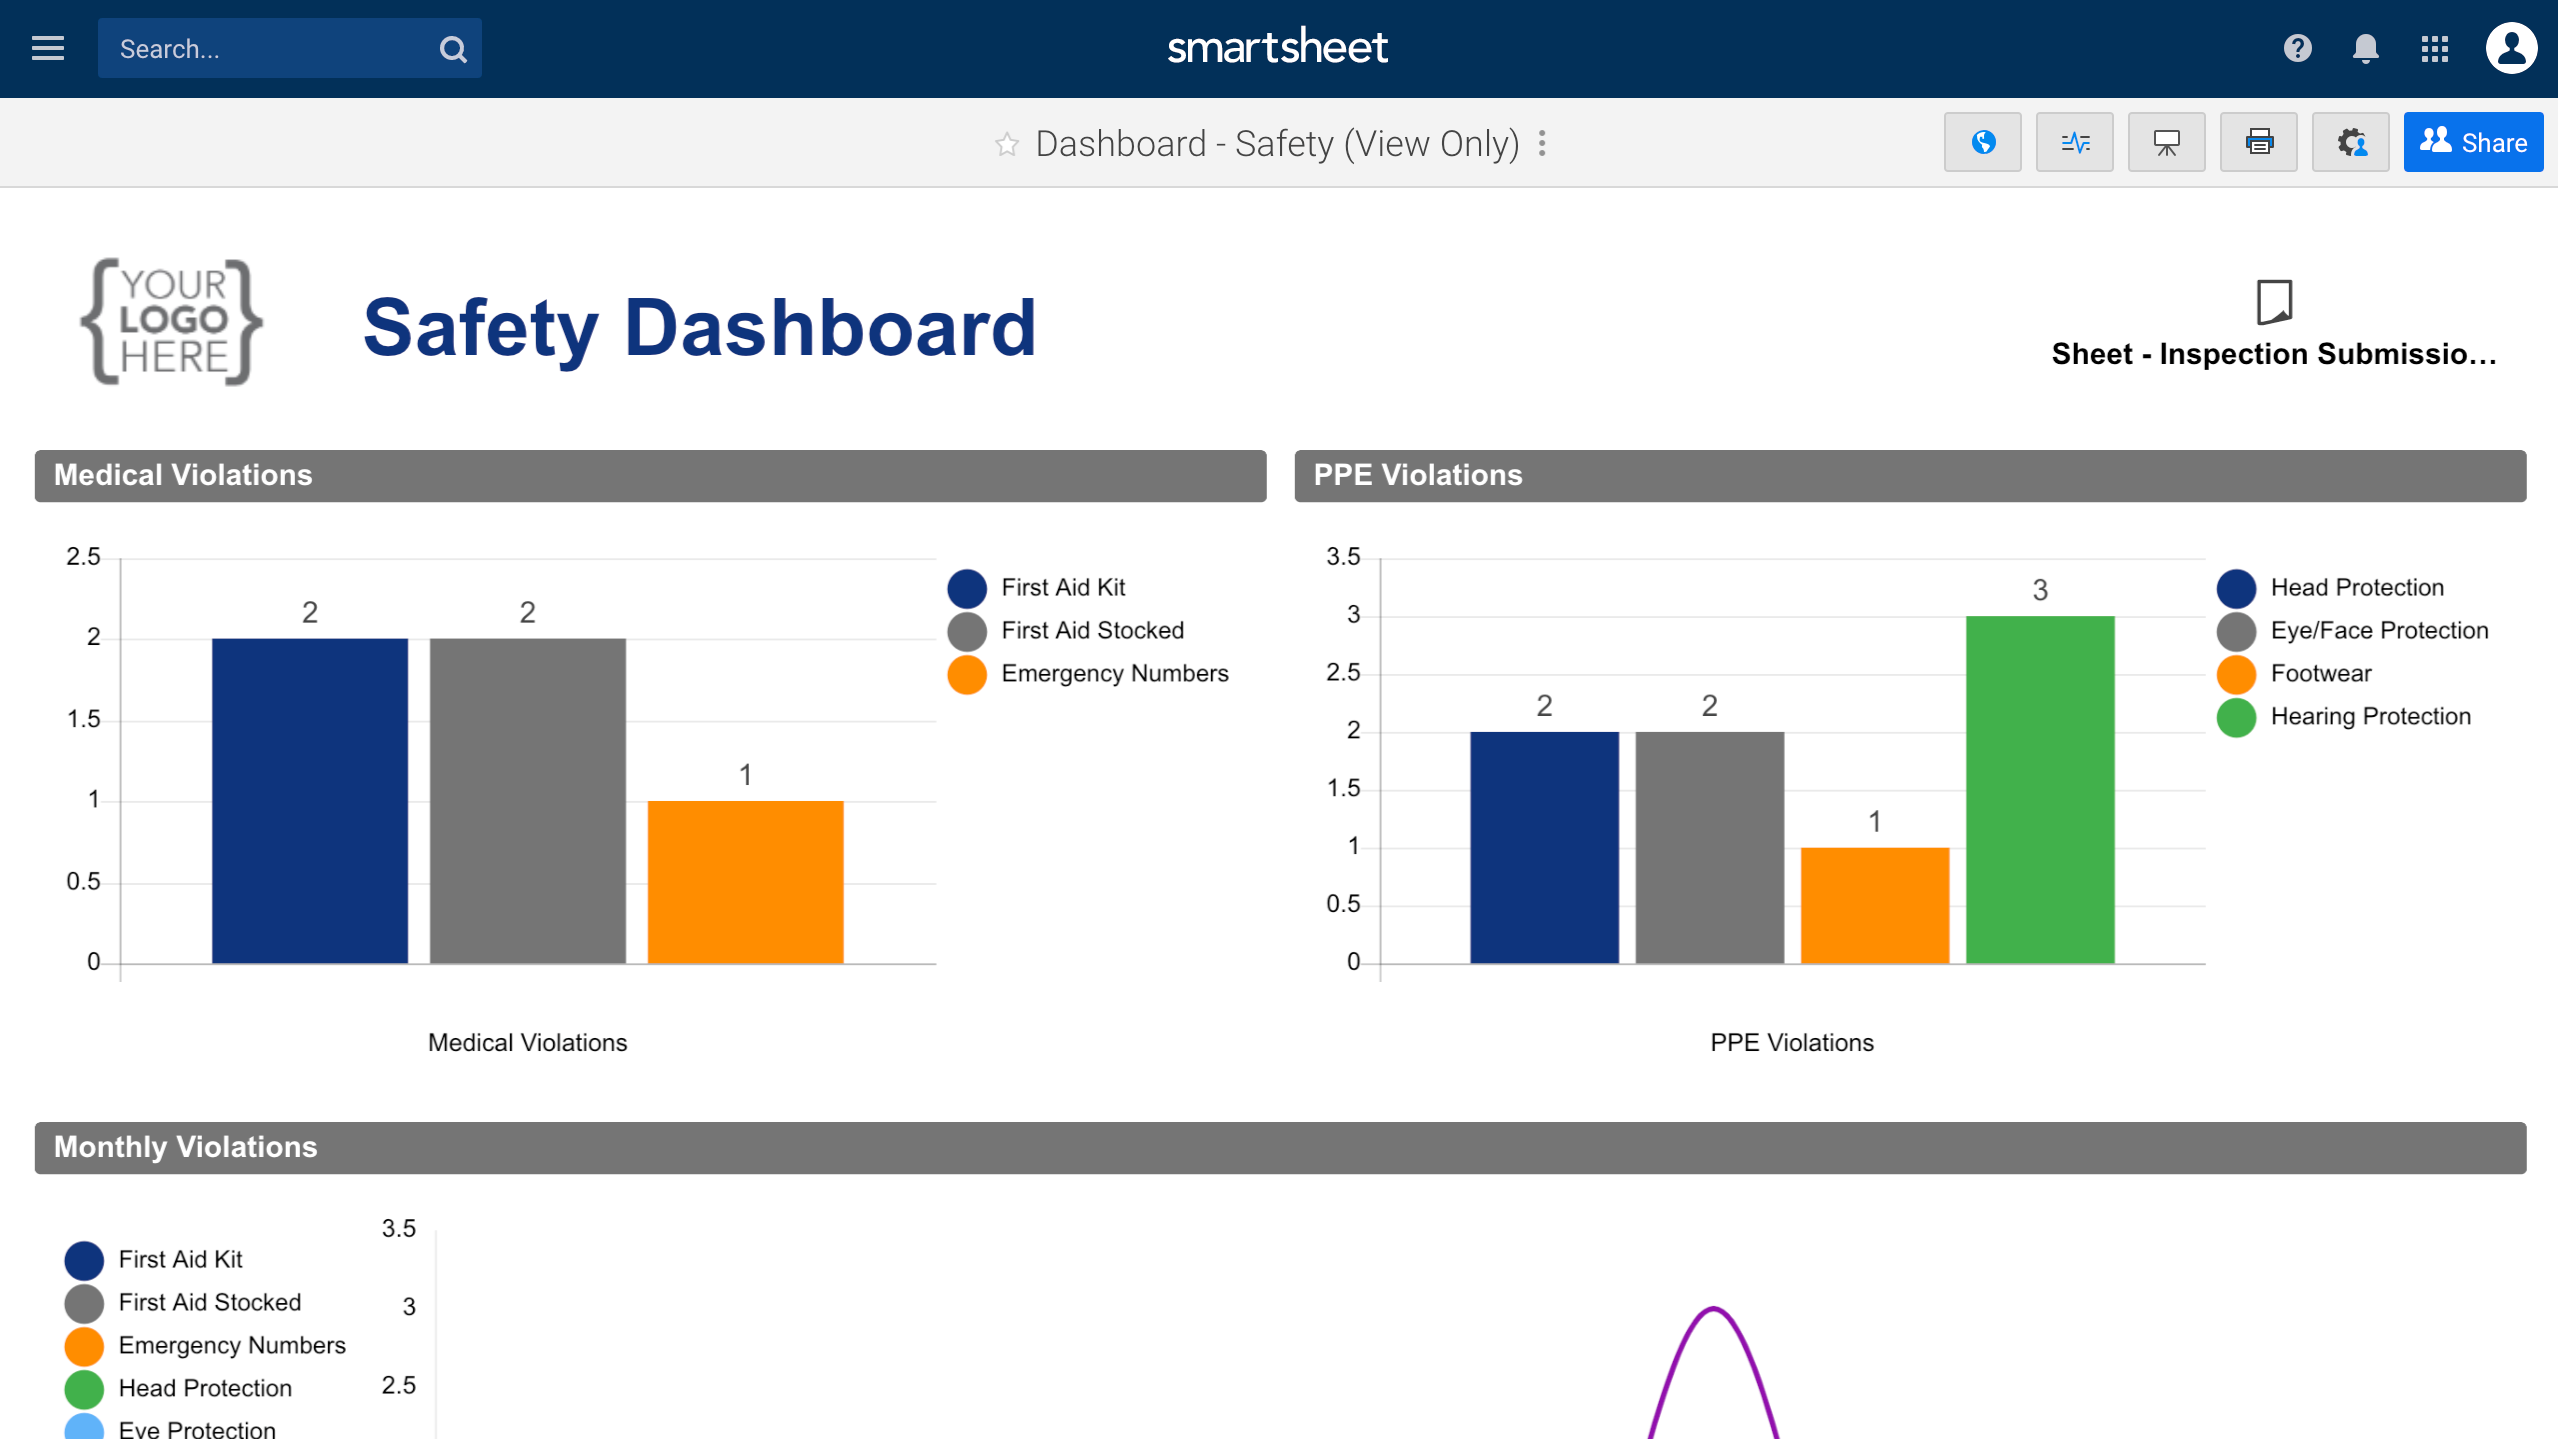Open the activity log icon
Screen dimensions: 2558x1439
pos(2074,143)
